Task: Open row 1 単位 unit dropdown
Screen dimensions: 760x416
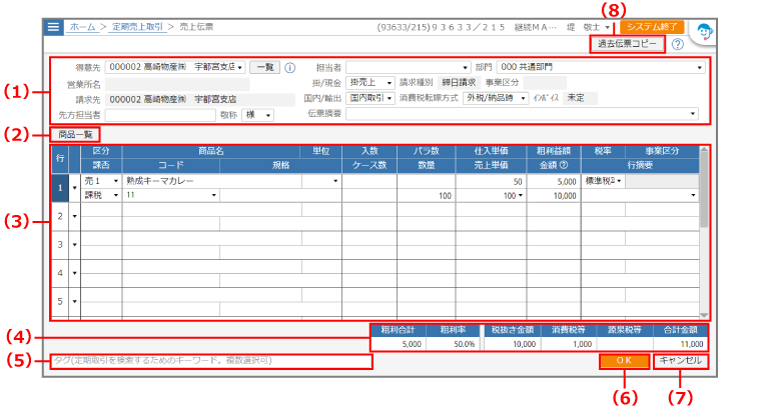Action: click(x=335, y=181)
